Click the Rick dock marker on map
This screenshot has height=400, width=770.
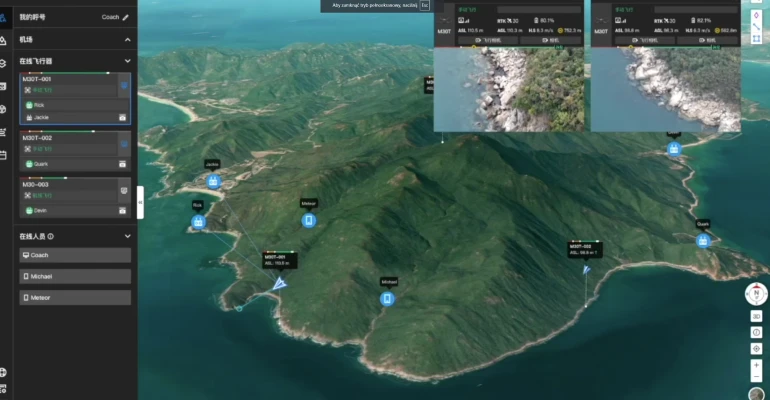click(x=198, y=222)
